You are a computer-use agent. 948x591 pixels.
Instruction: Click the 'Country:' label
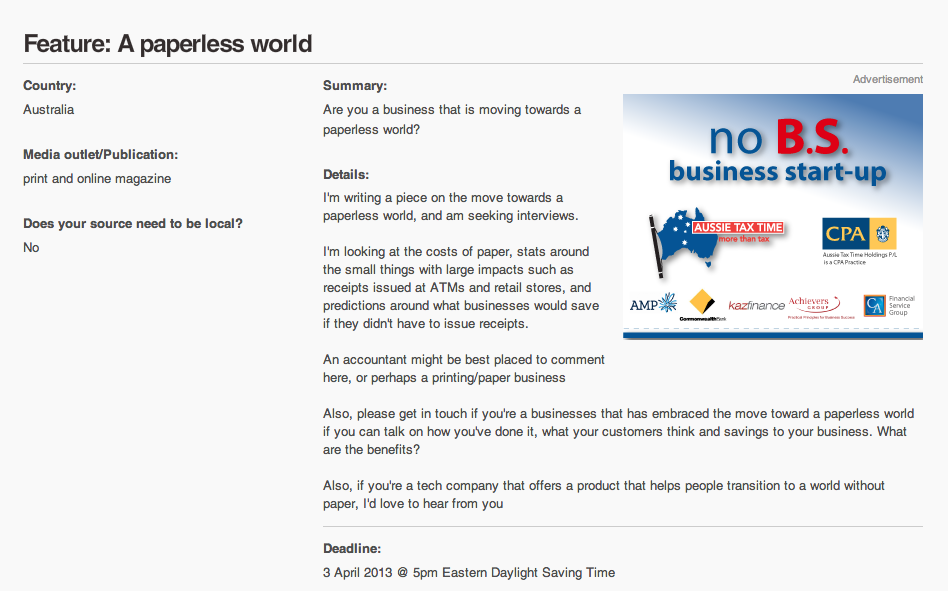50,86
